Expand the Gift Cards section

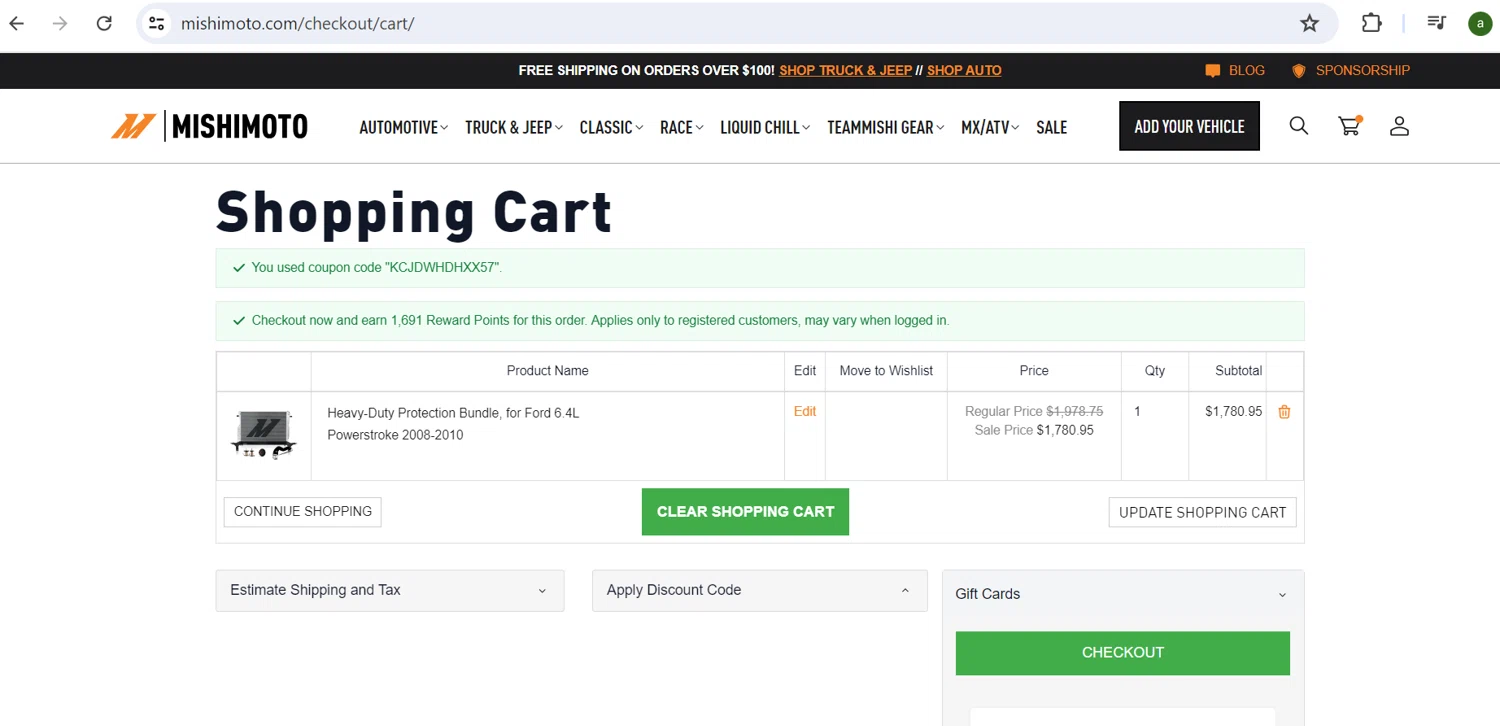click(1123, 594)
